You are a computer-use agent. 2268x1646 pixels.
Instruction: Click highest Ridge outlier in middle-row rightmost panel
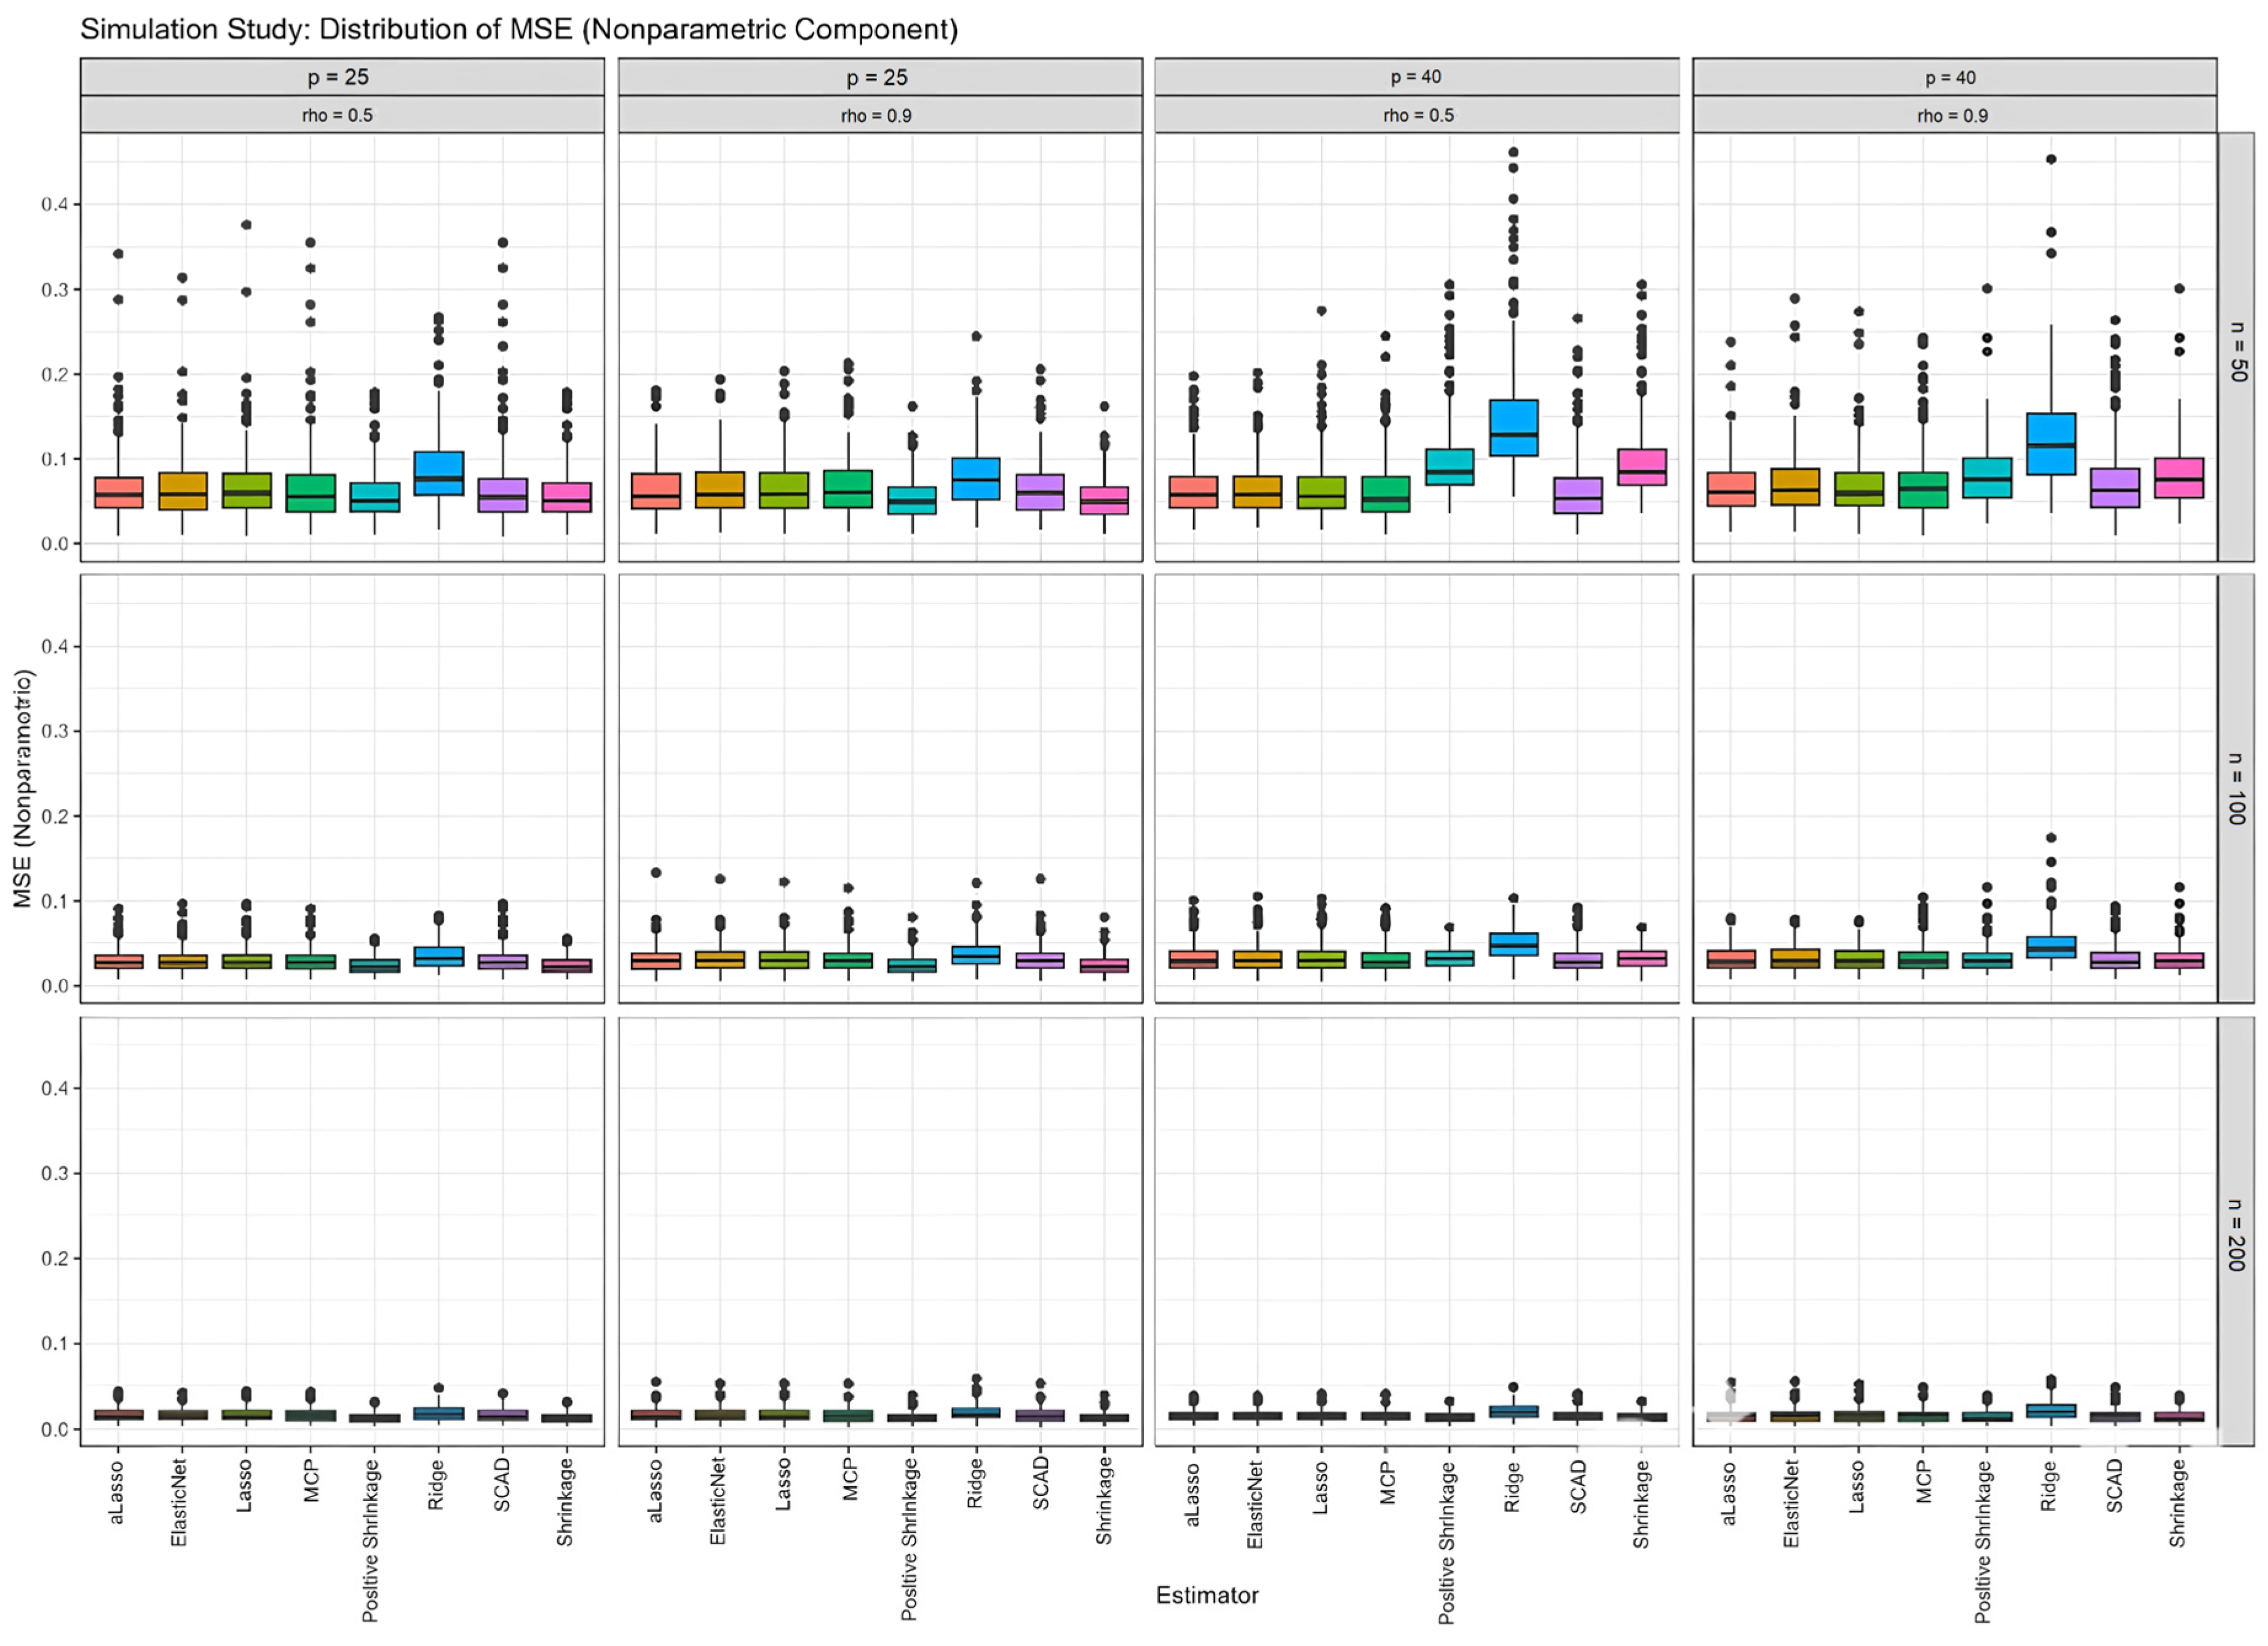coord(2051,838)
